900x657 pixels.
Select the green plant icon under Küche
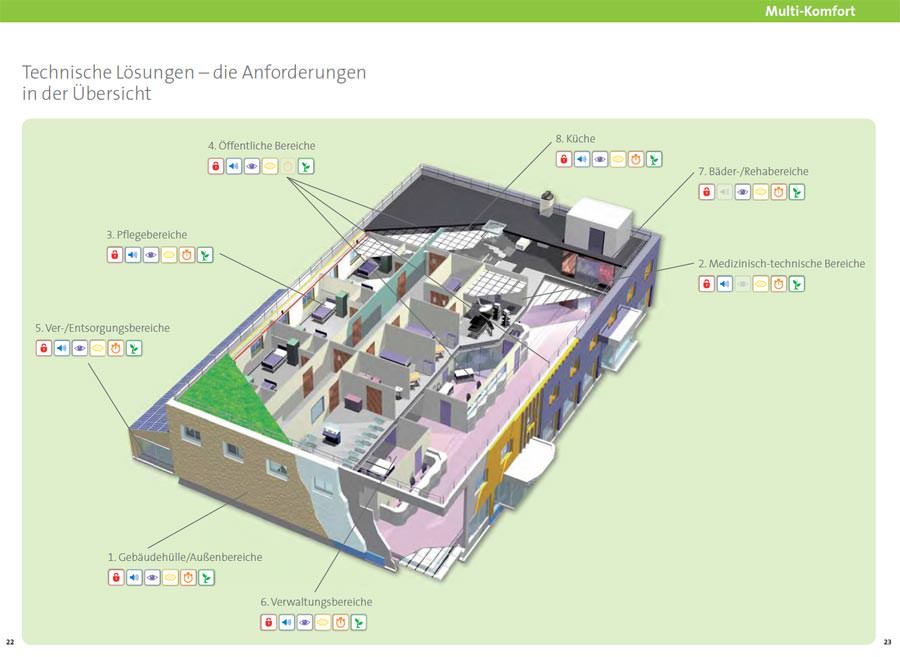[x=654, y=159]
